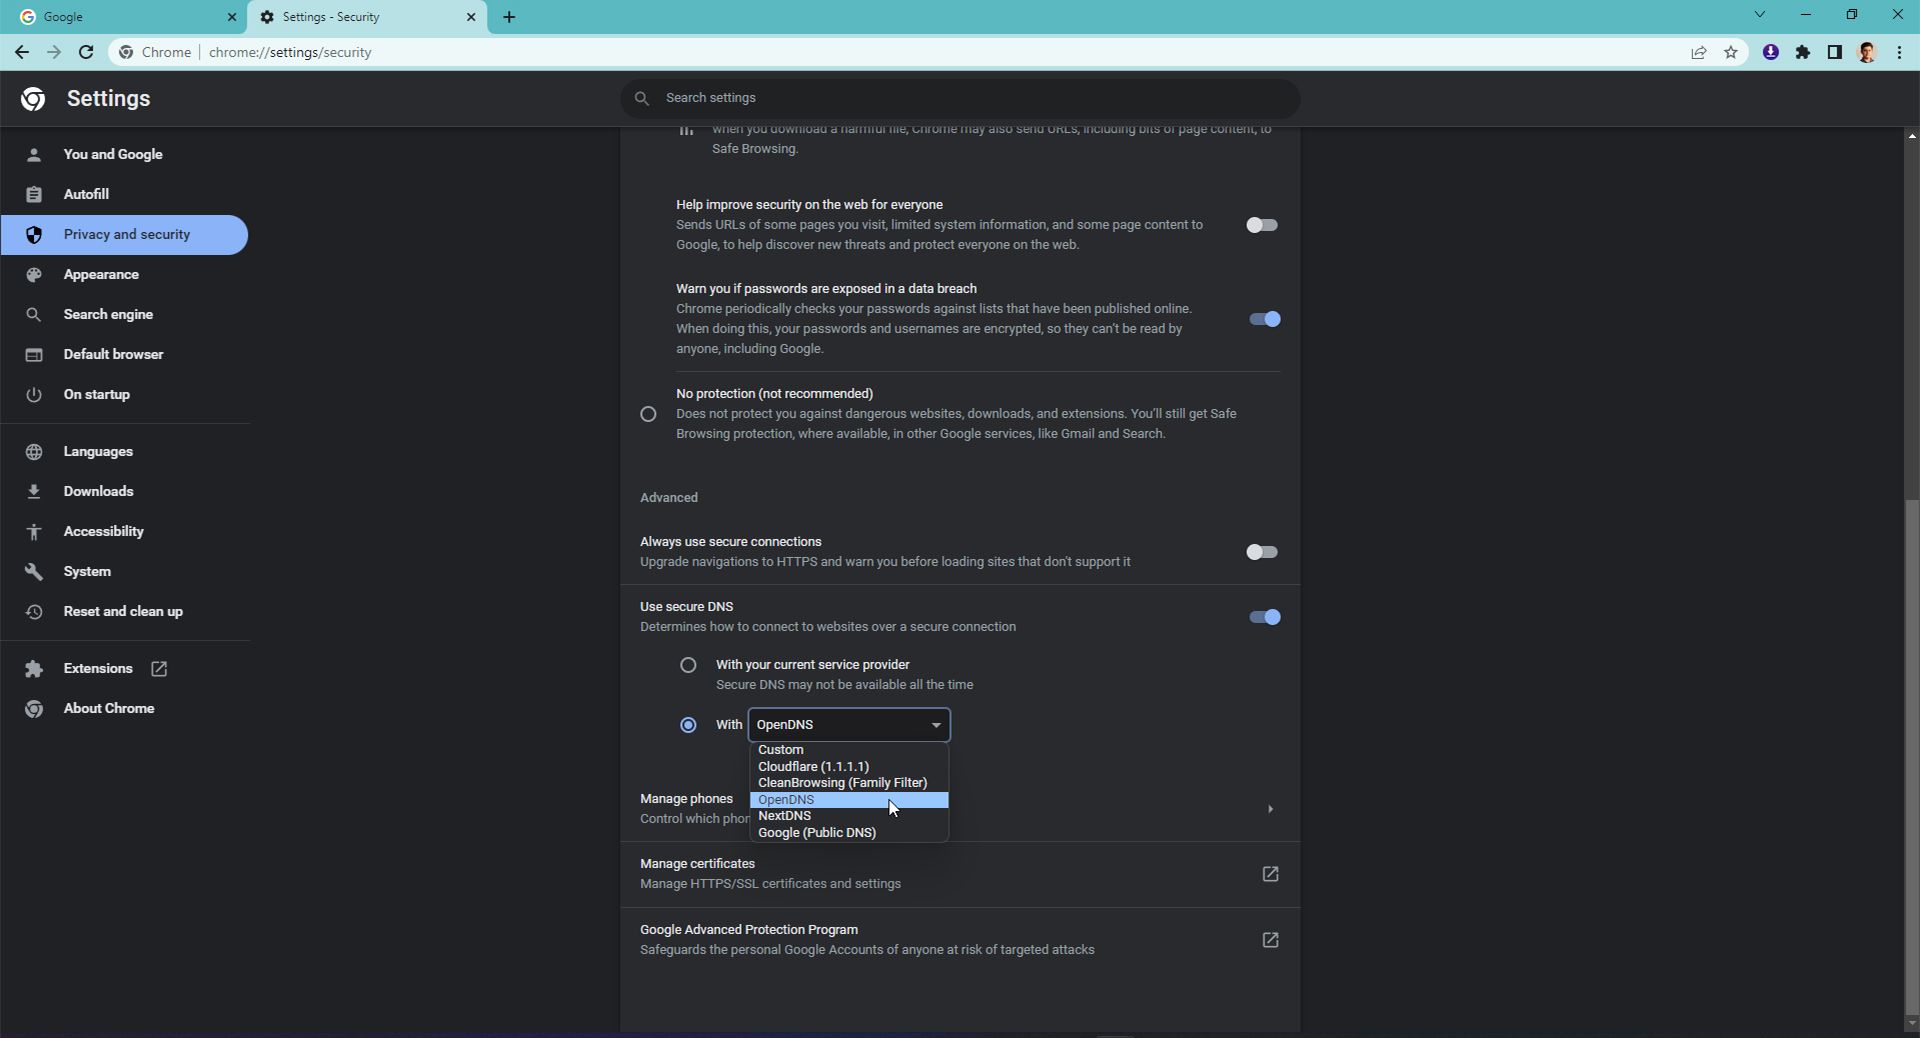Enable Always use secure connections toggle
The width and height of the screenshot is (1920, 1038).
[x=1262, y=552]
